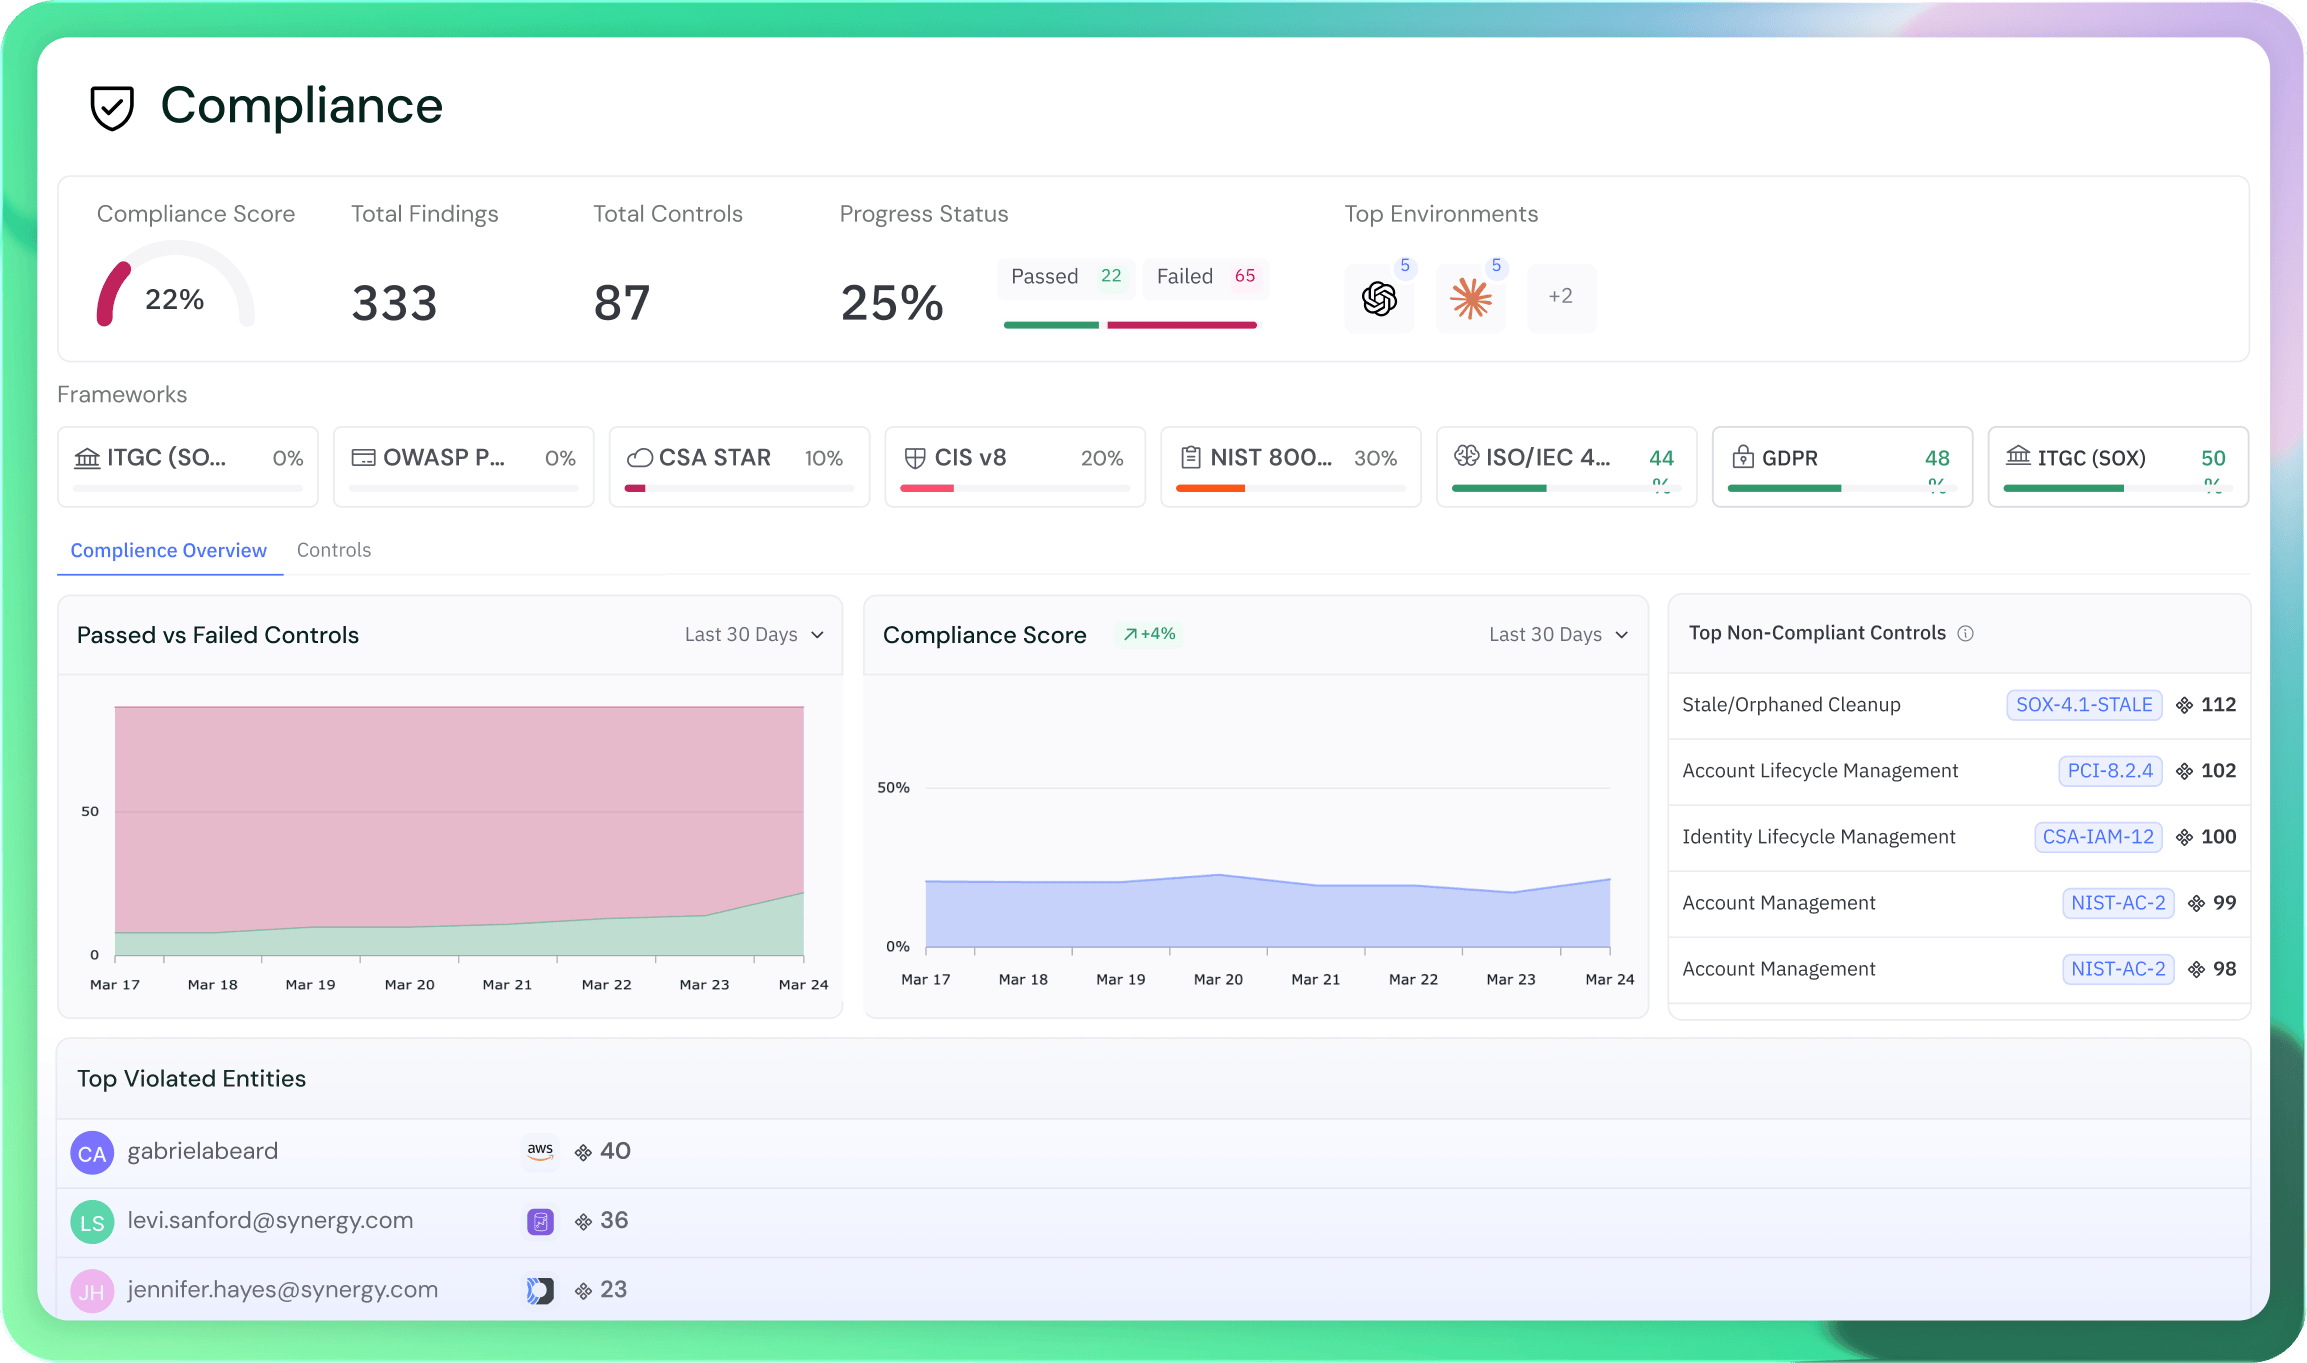Open the OpenAI environment icon
This screenshot has width=2307, height=1363.
coord(1379,298)
